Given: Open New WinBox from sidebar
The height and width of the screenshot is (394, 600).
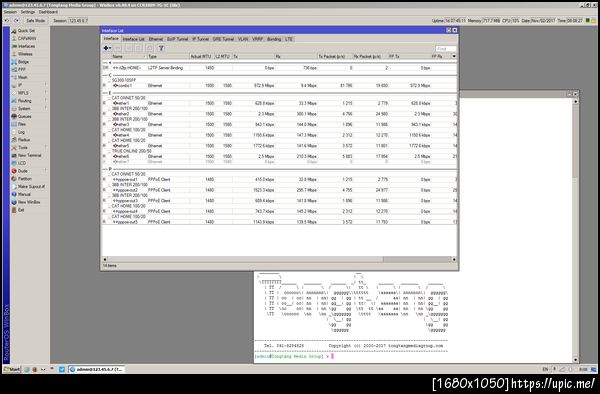Looking at the screenshot, I should 28,202.
